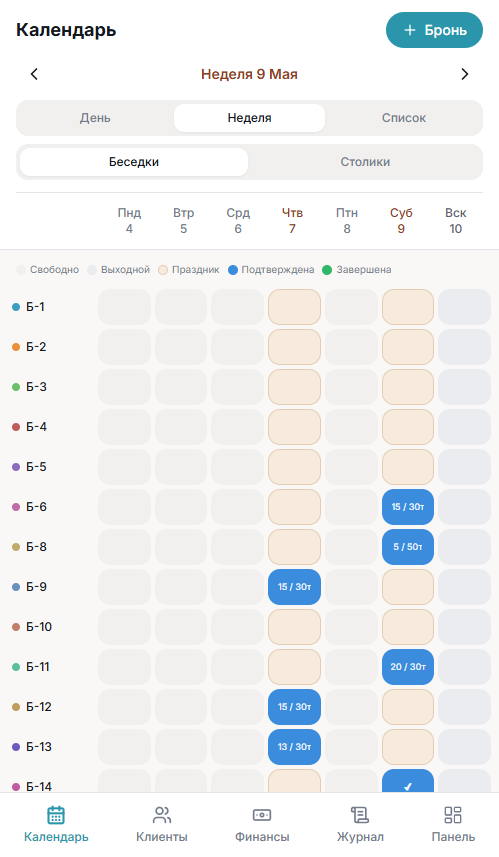Open the Клиенты people icon
The height and width of the screenshot is (857, 499).
(162, 815)
